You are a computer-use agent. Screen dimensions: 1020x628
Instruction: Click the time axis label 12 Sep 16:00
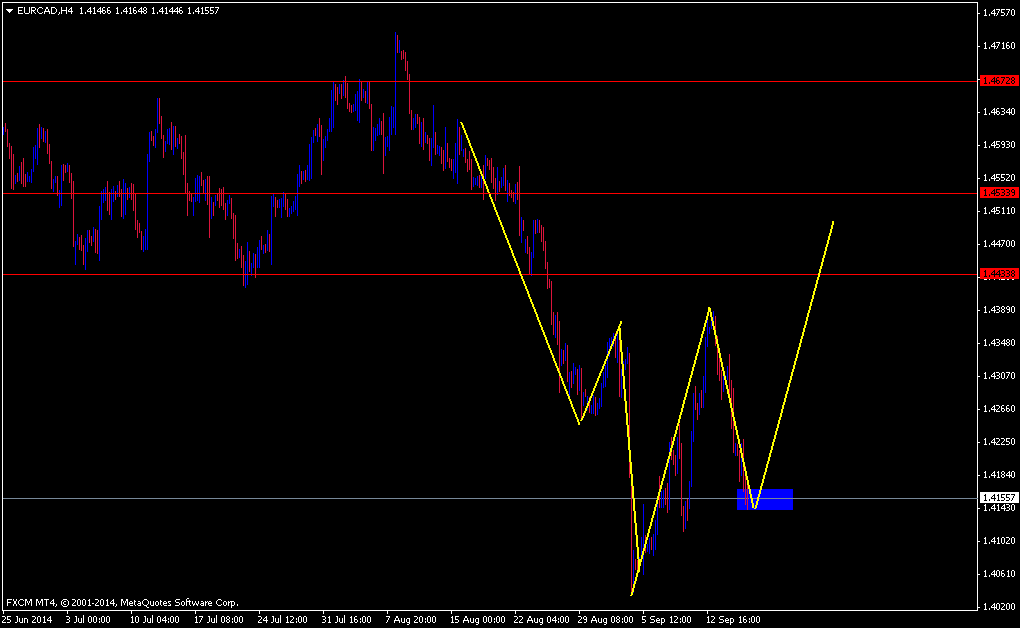click(733, 620)
